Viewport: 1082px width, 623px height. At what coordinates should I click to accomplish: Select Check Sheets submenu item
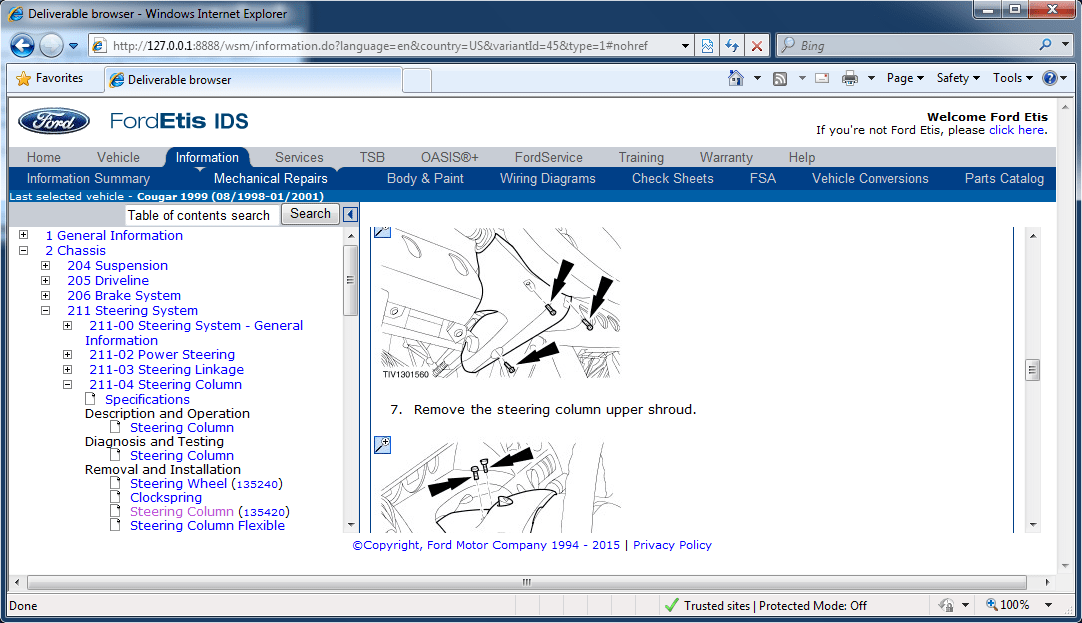point(672,179)
